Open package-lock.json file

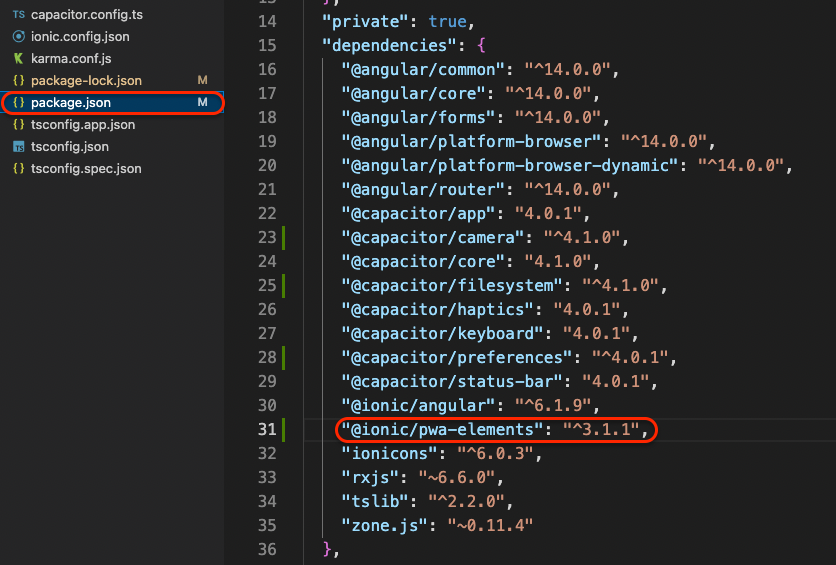point(86,80)
